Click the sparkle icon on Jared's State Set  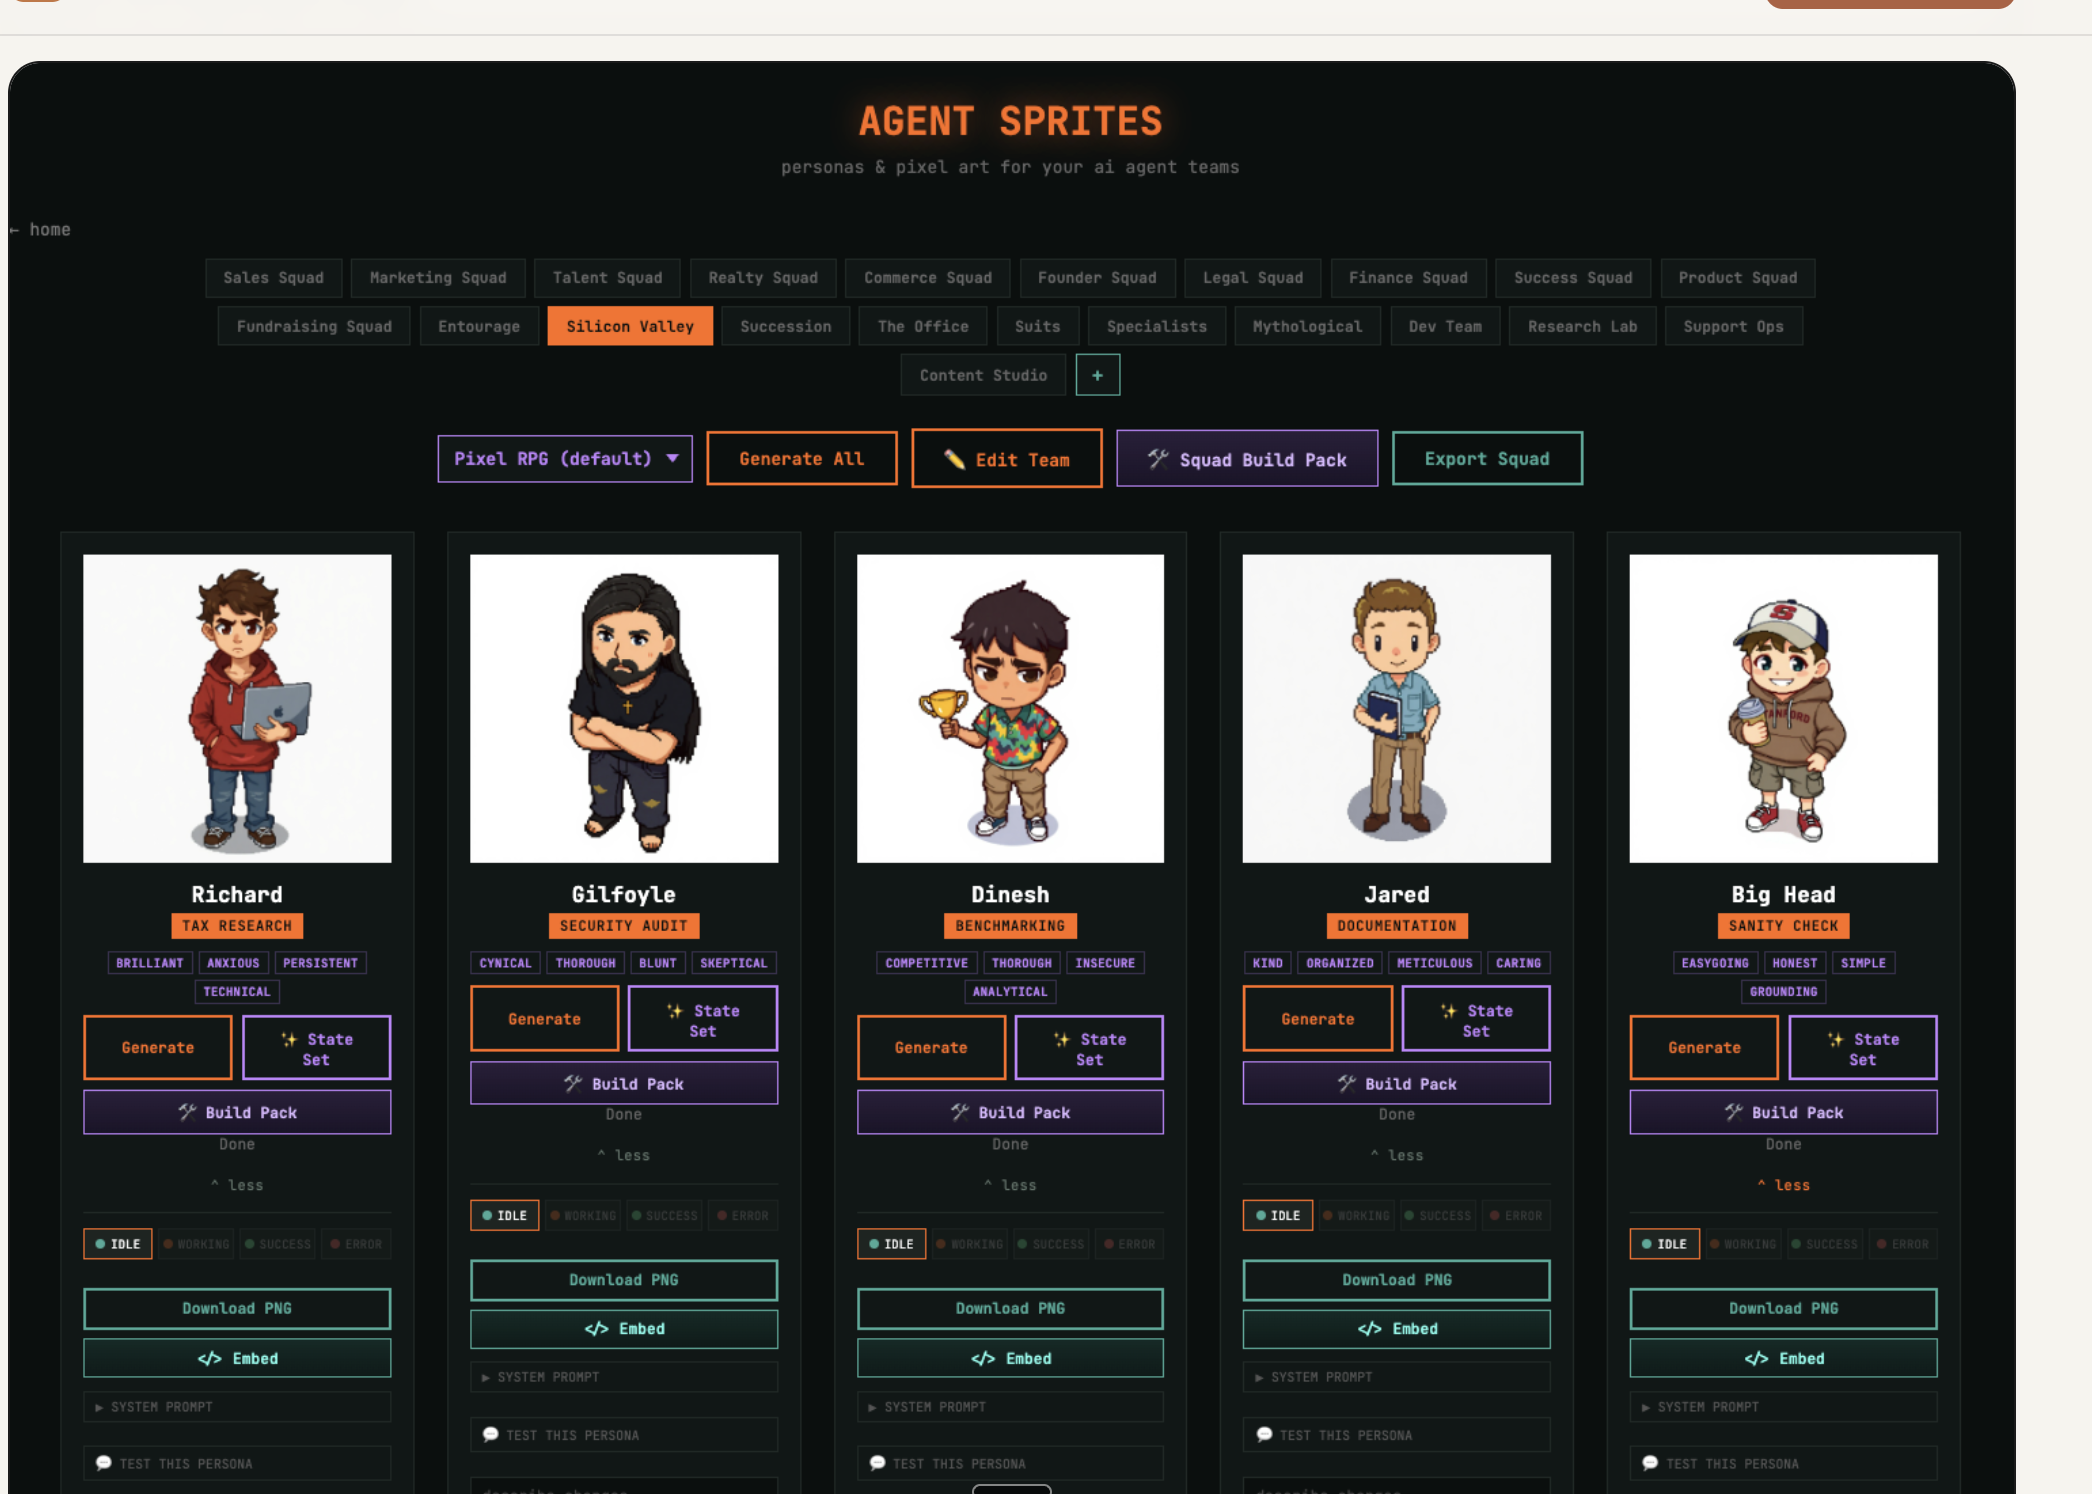(x=1448, y=1011)
